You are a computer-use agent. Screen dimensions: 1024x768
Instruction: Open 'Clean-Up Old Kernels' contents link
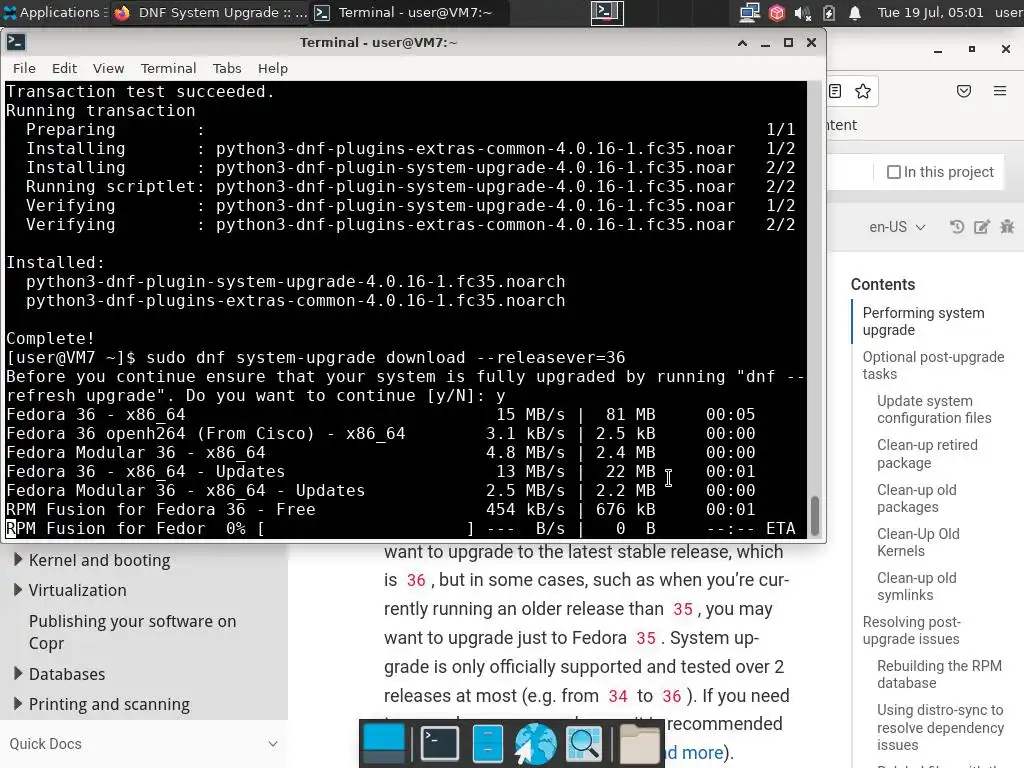(x=918, y=542)
